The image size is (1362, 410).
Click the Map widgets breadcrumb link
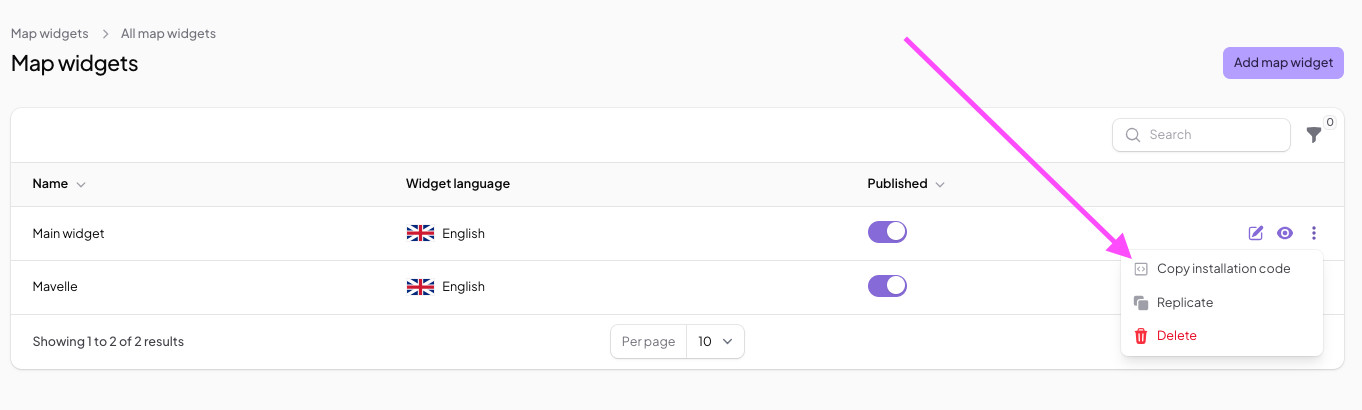[48, 34]
